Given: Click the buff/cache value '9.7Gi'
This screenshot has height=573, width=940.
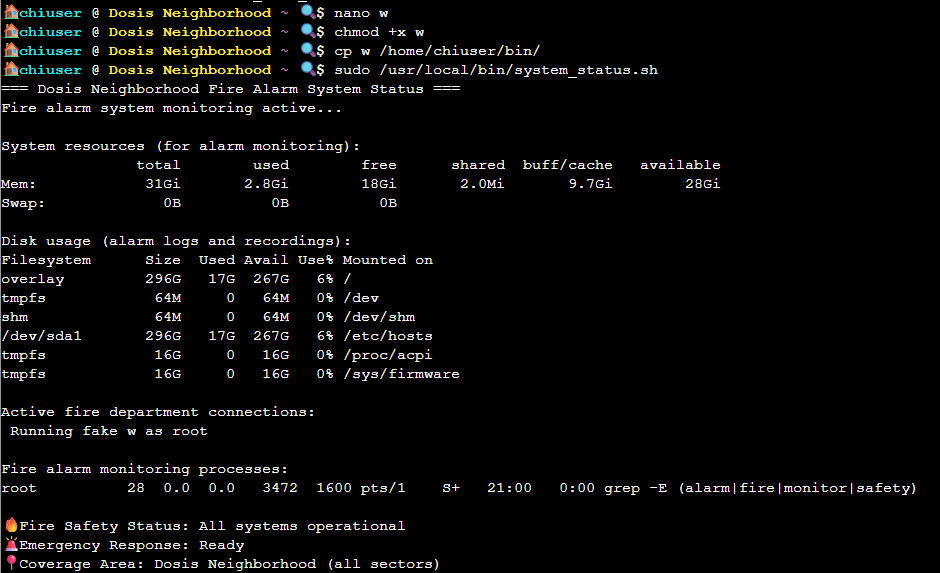Looking at the screenshot, I should [x=590, y=184].
